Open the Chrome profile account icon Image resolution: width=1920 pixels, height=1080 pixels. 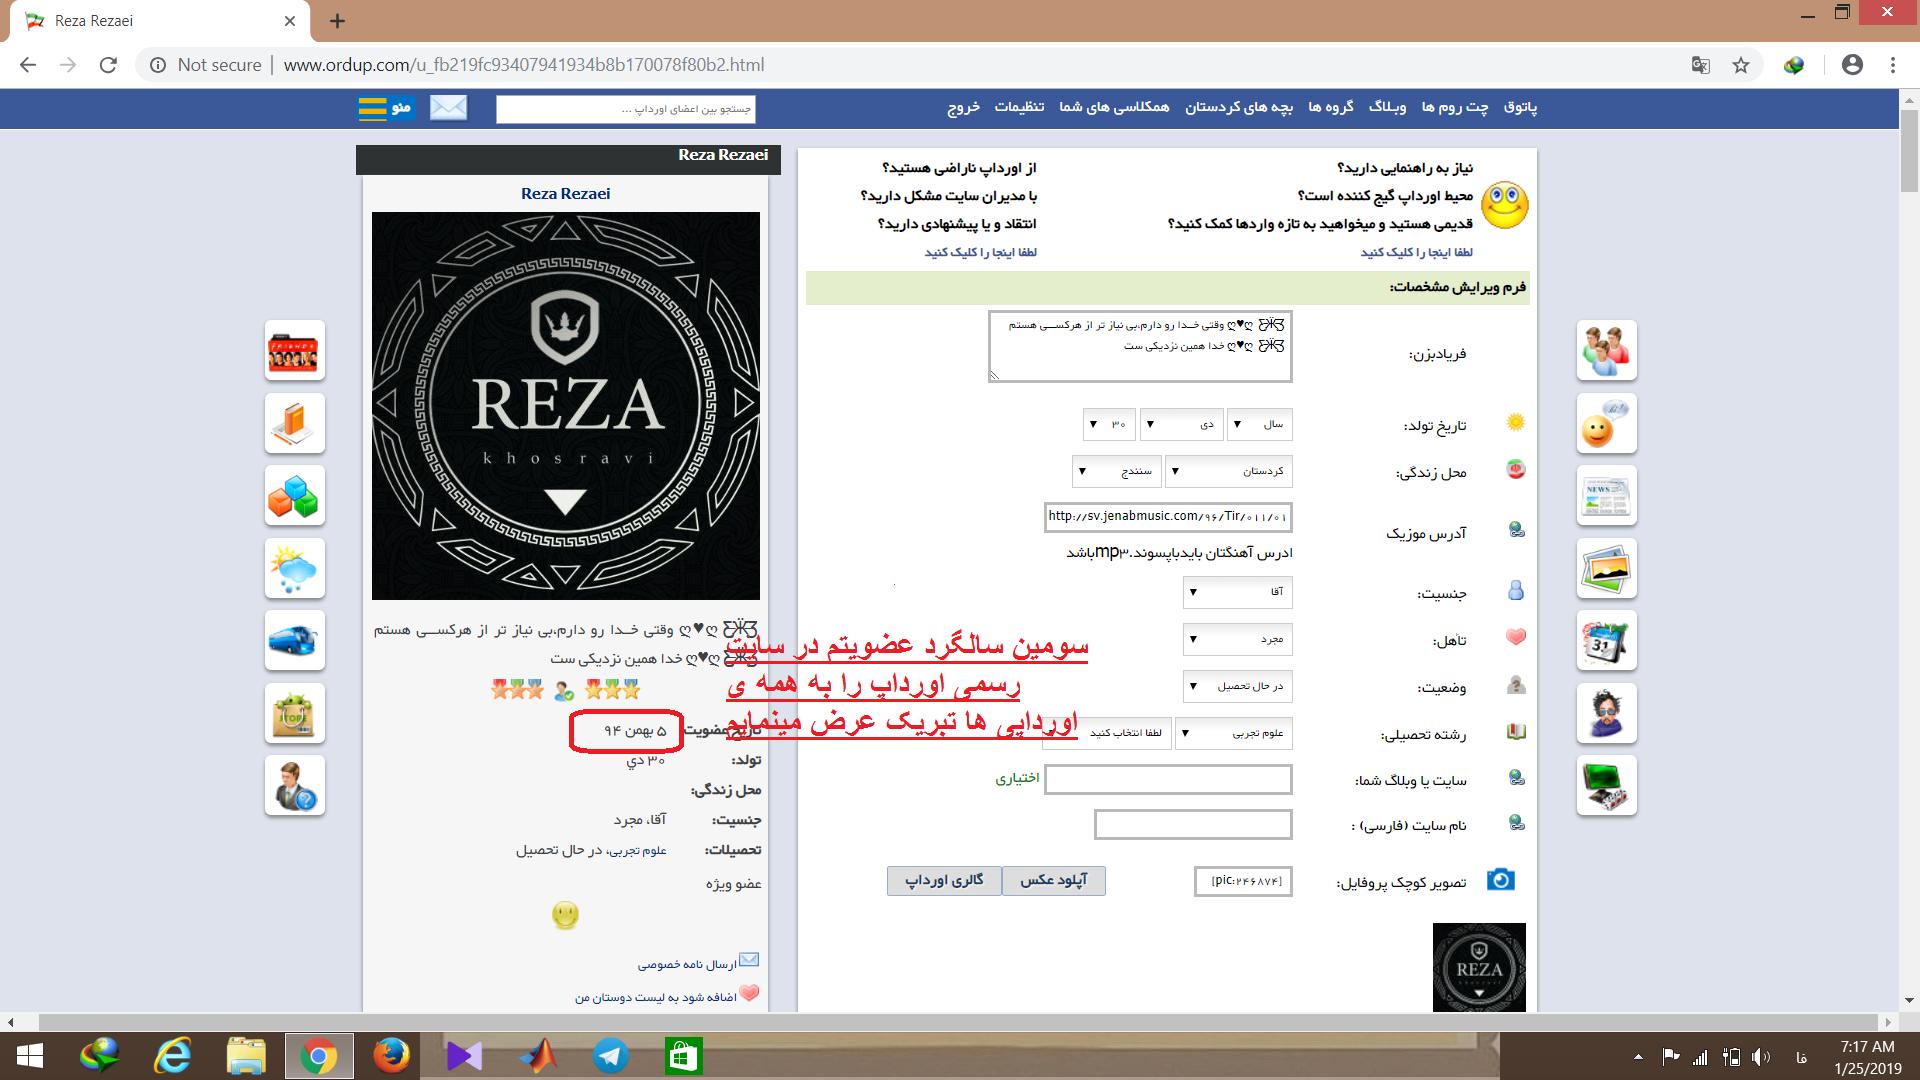pyautogui.click(x=1852, y=65)
